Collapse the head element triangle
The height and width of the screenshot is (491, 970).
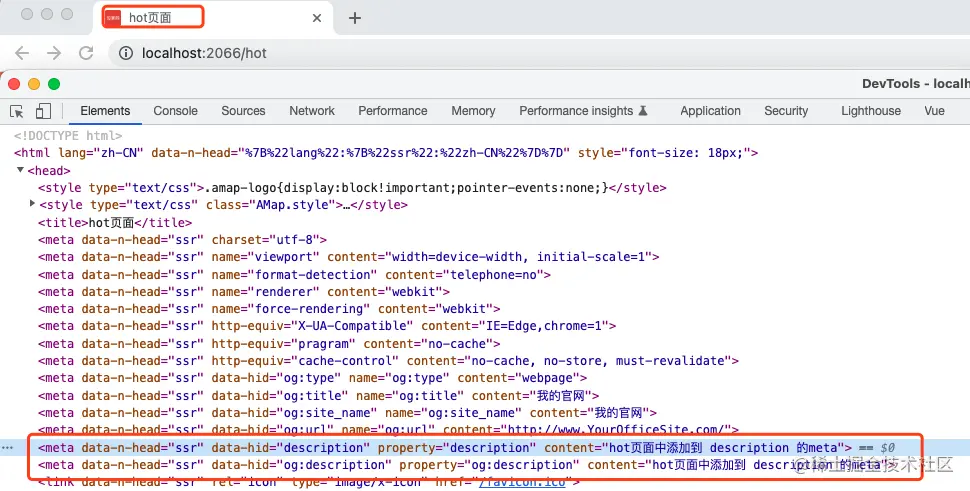20,169
